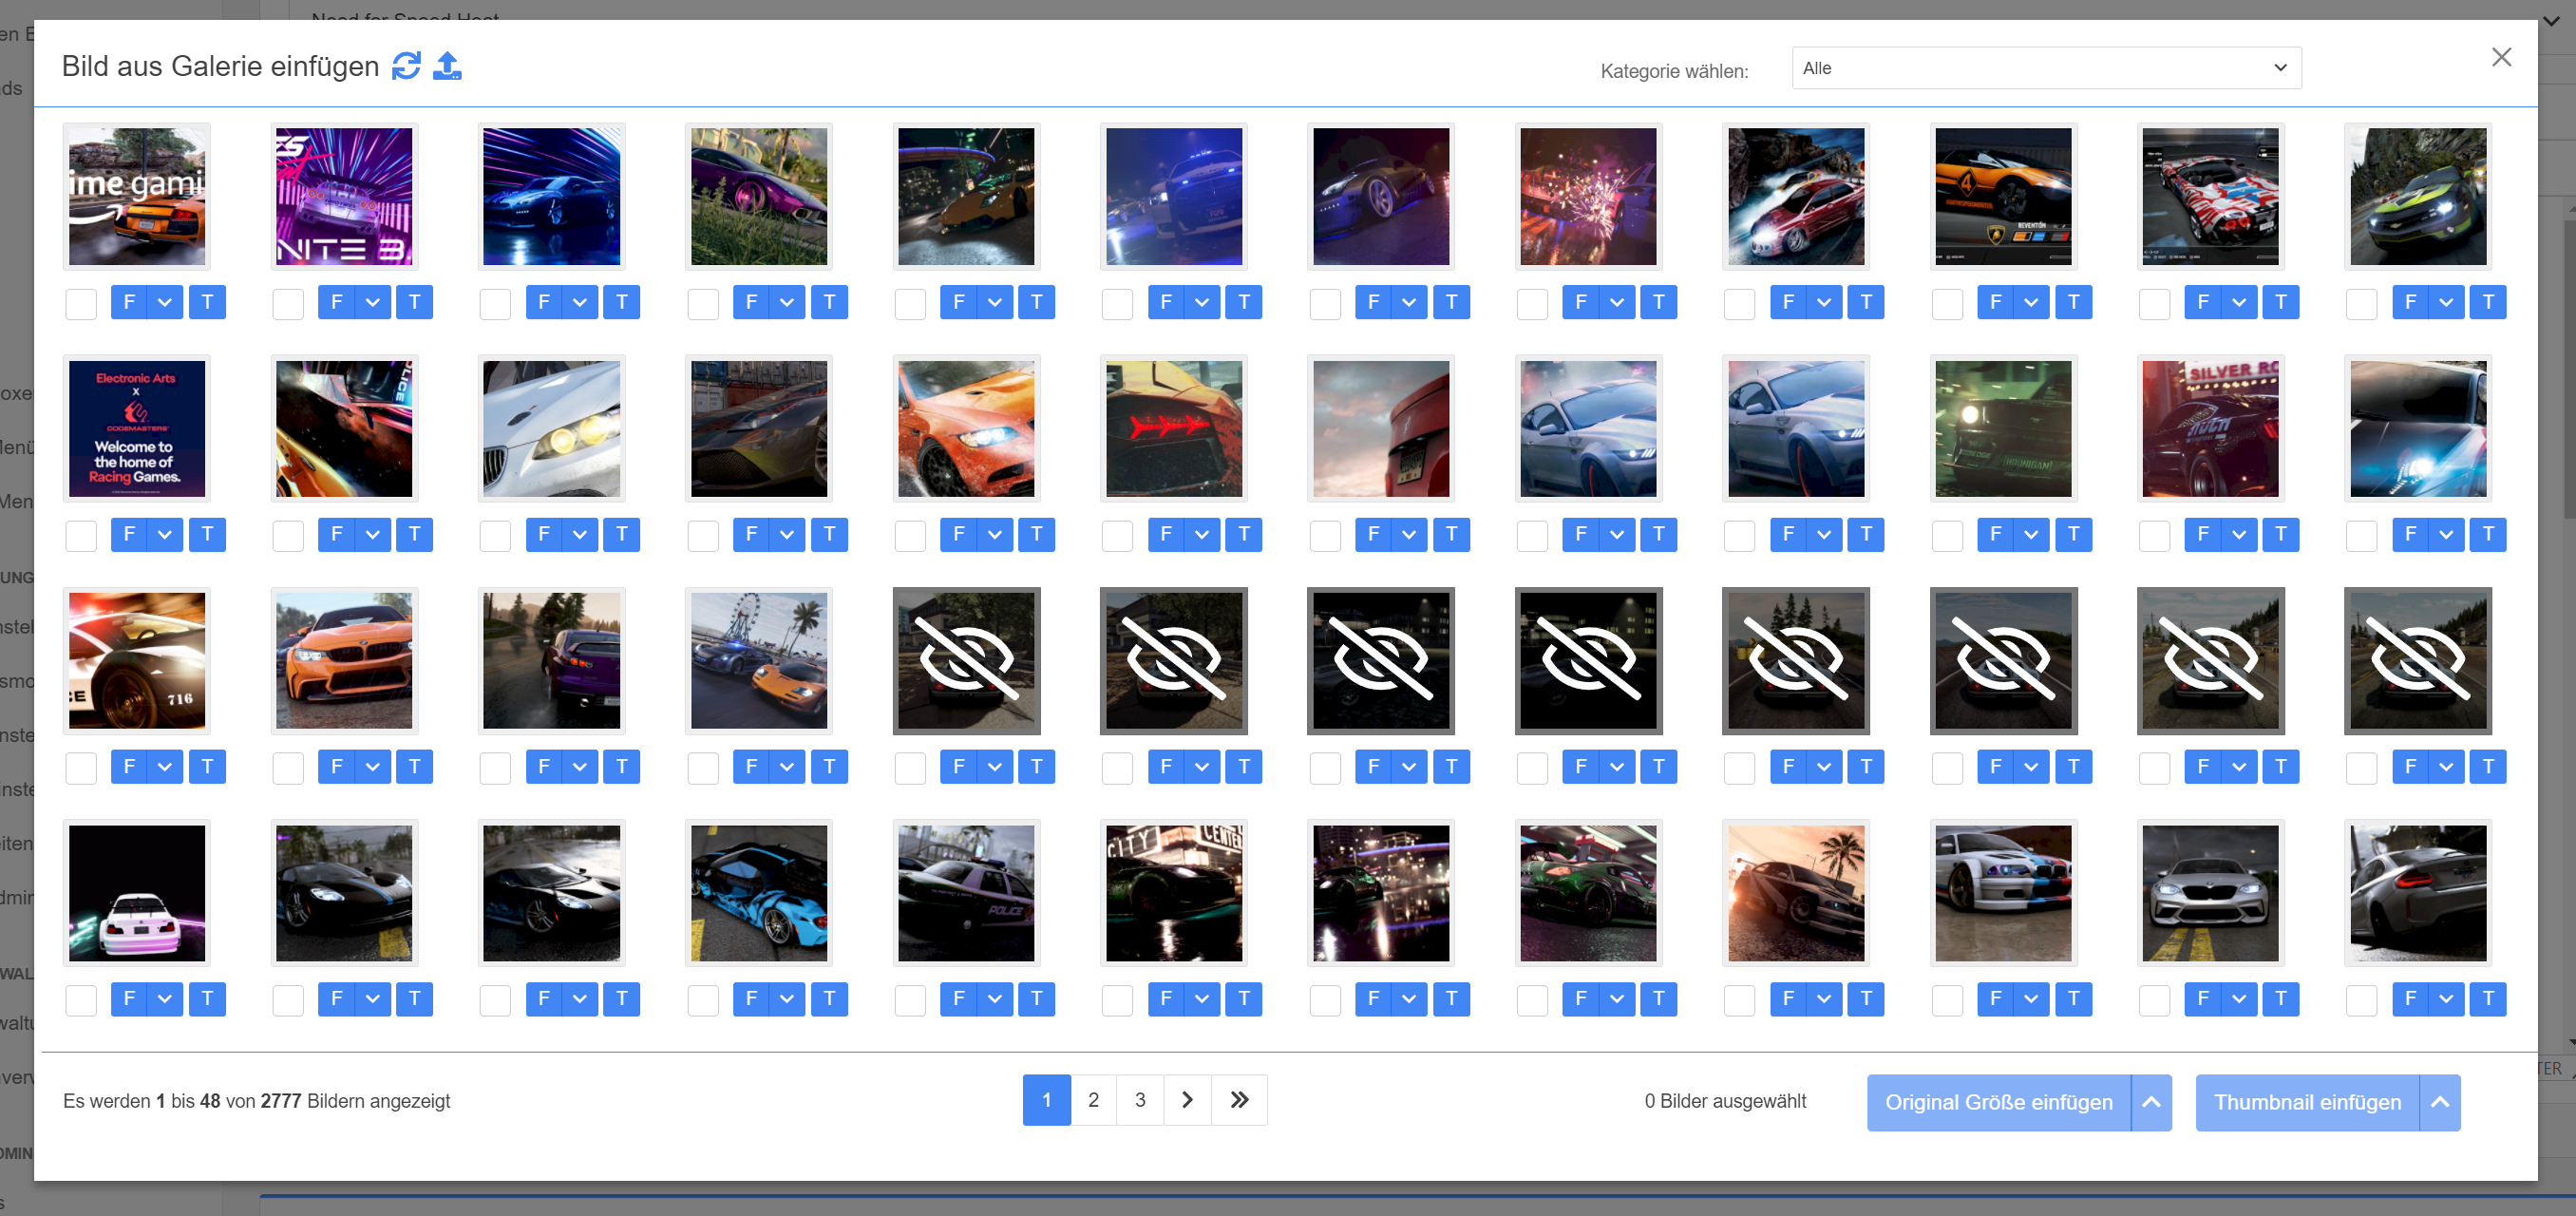
Task: Open the blue camo car thumbnail
Action: [759, 893]
